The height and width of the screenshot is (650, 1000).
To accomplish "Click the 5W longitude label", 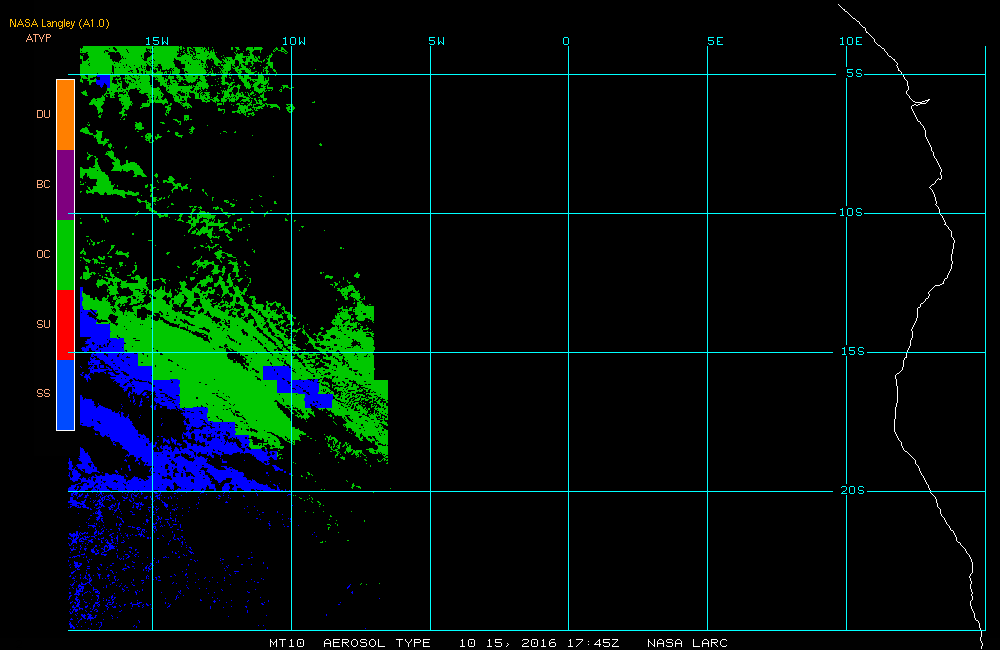I will [x=437, y=41].
